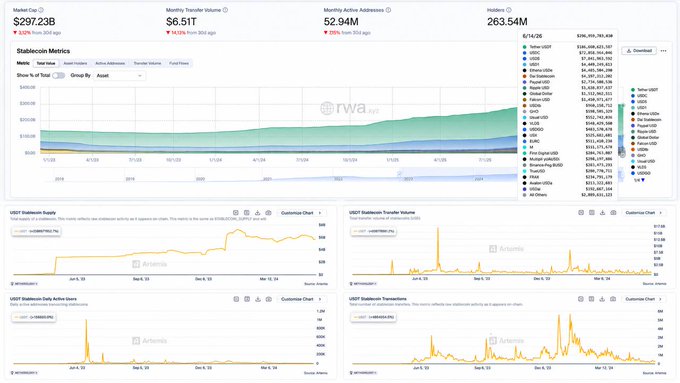Viewport: 680px width, 383px height.
Task: Click camera icon on USDT Stablecoin Transfer Volume chart
Action: click(x=613, y=213)
